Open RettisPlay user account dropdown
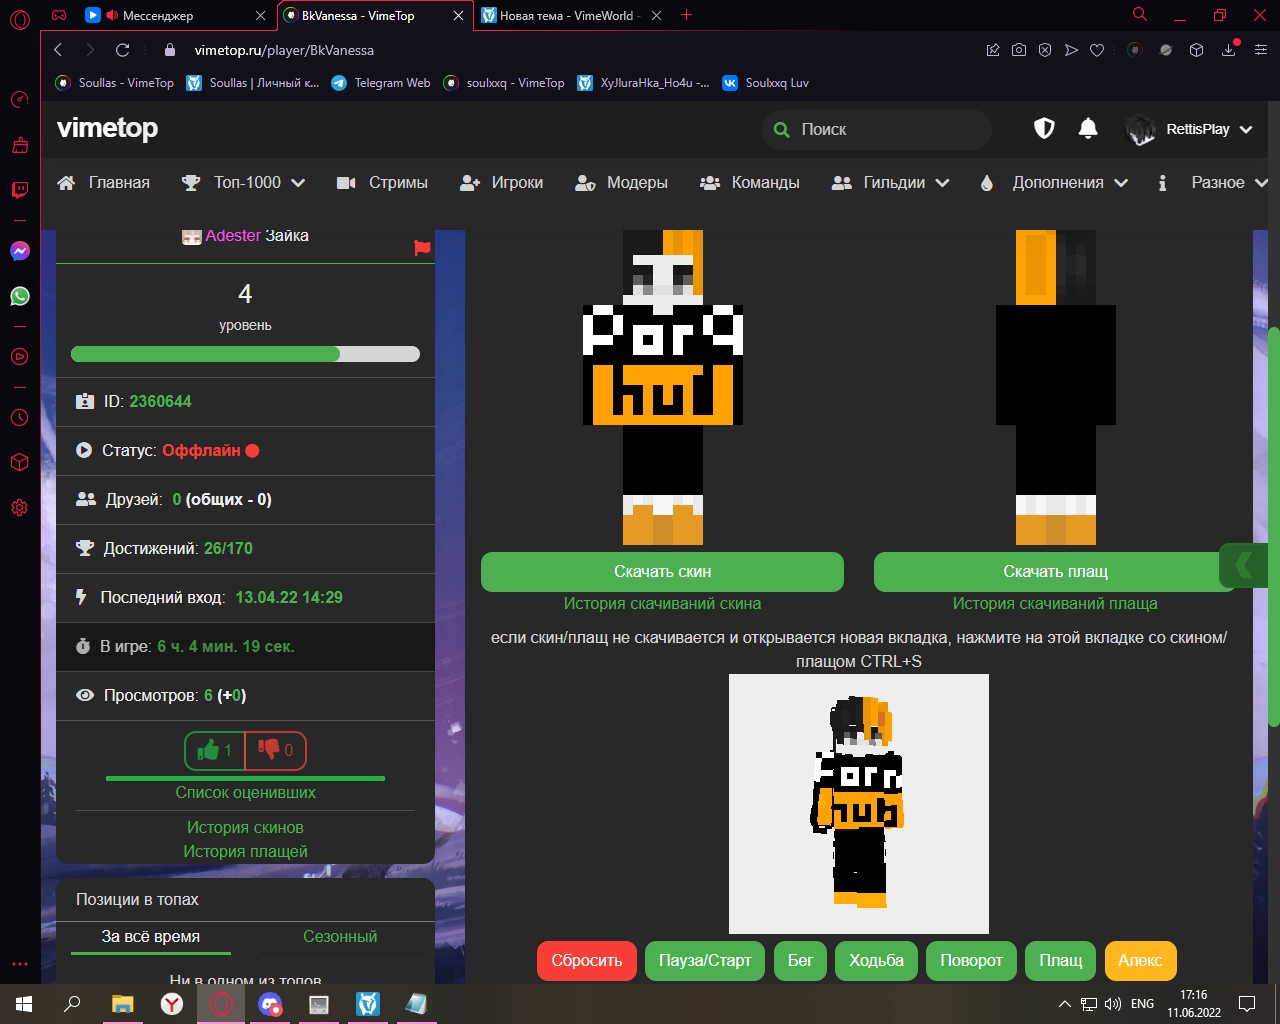Viewport: 1280px width, 1024px height. click(1190, 129)
